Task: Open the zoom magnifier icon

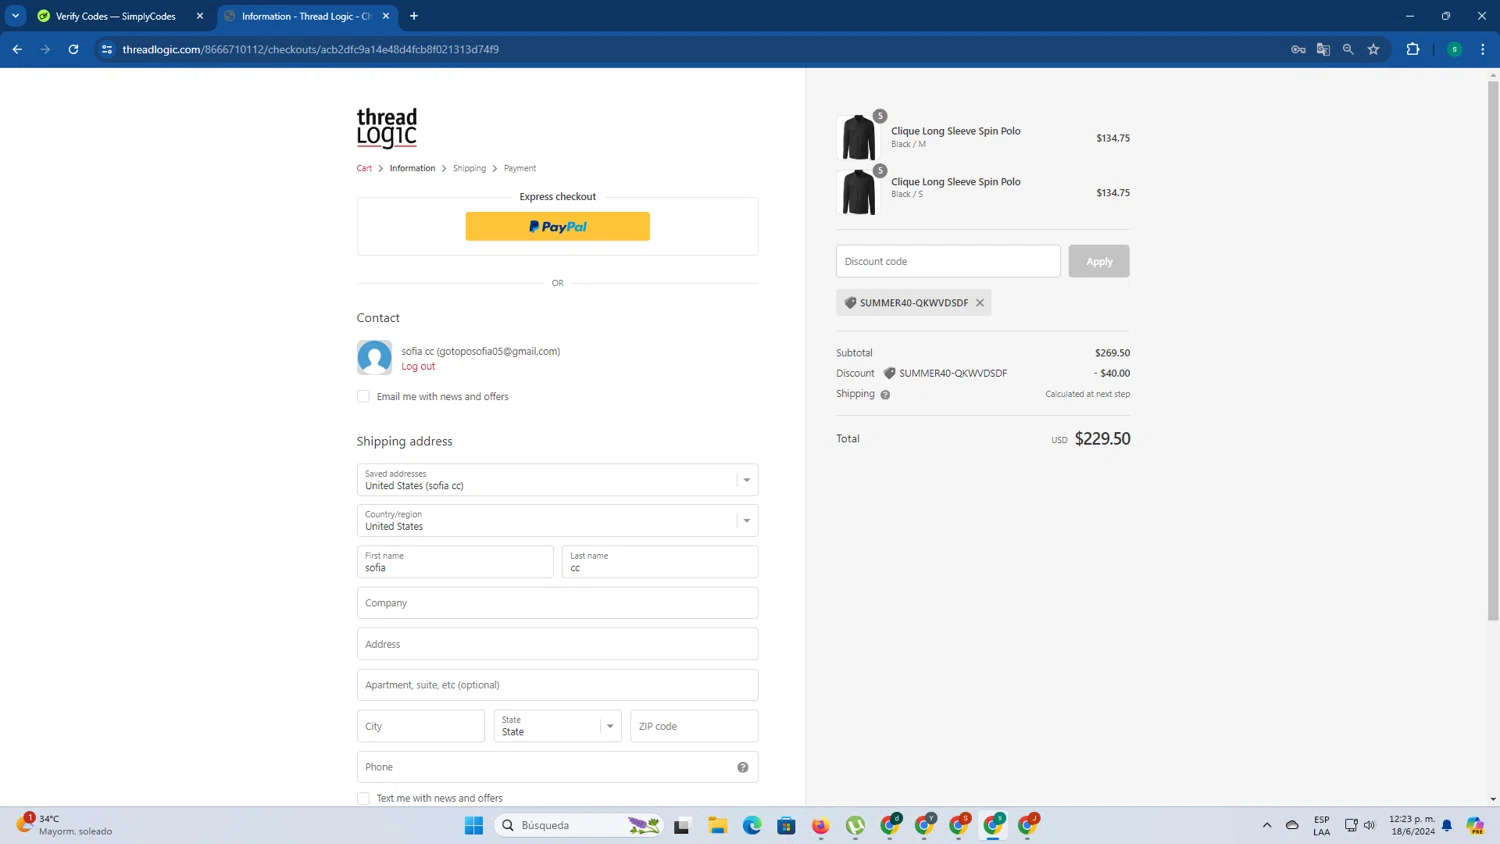Action: (x=1348, y=49)
